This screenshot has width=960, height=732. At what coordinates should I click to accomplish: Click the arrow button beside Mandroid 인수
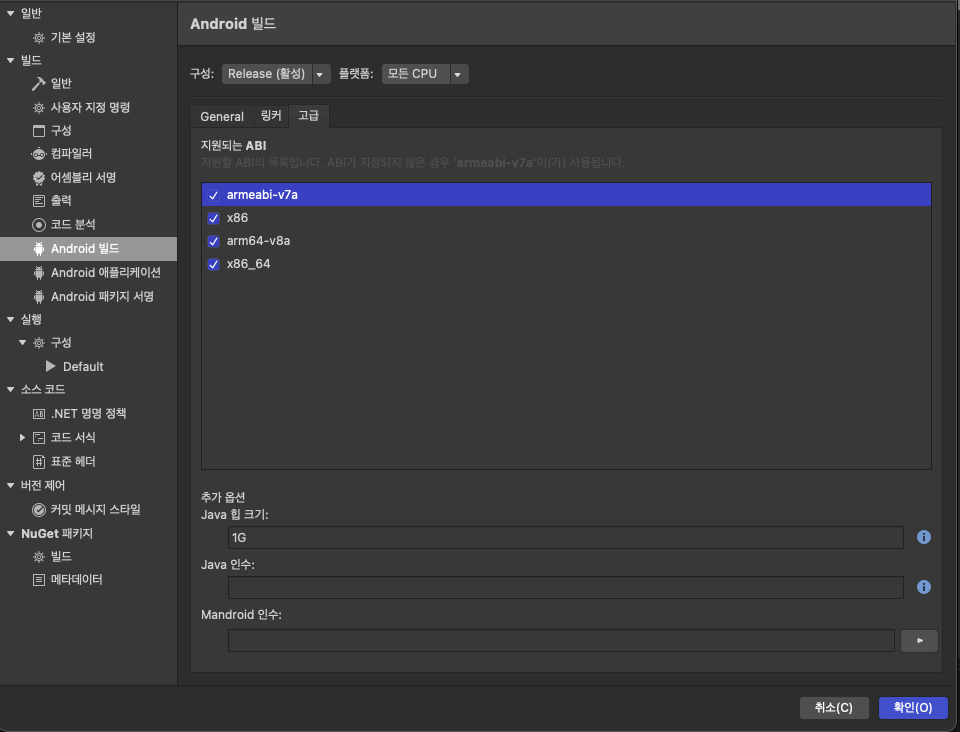(x=919, y=641)
